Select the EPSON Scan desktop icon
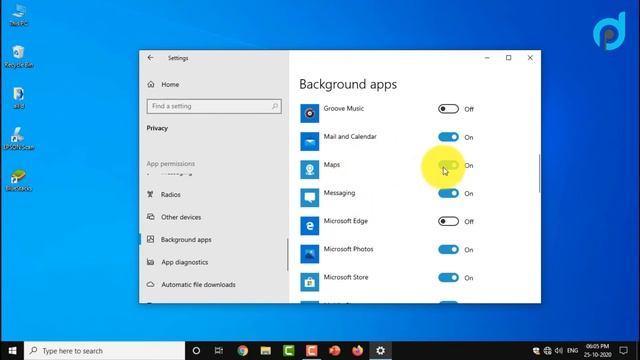 18,139
